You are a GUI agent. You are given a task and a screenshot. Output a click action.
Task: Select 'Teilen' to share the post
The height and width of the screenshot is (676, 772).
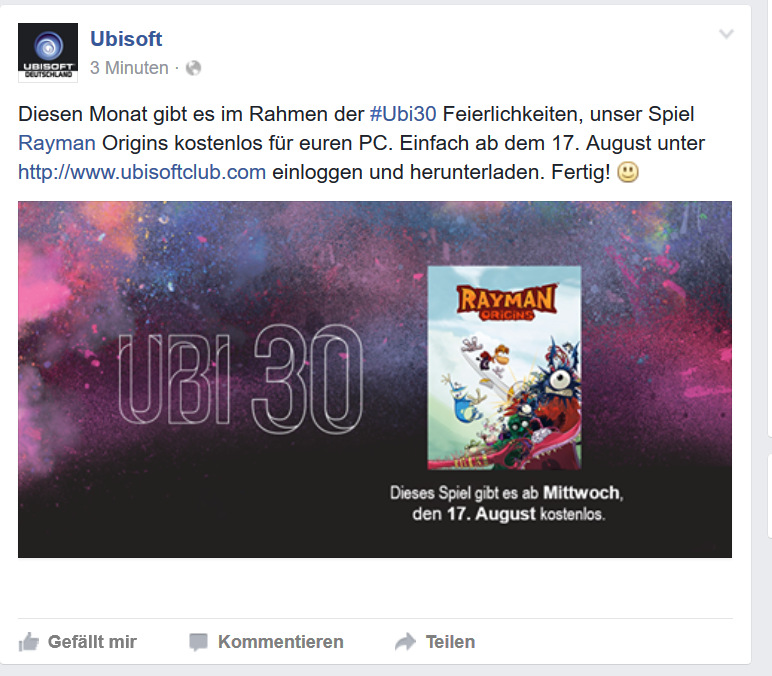[450, 642]
